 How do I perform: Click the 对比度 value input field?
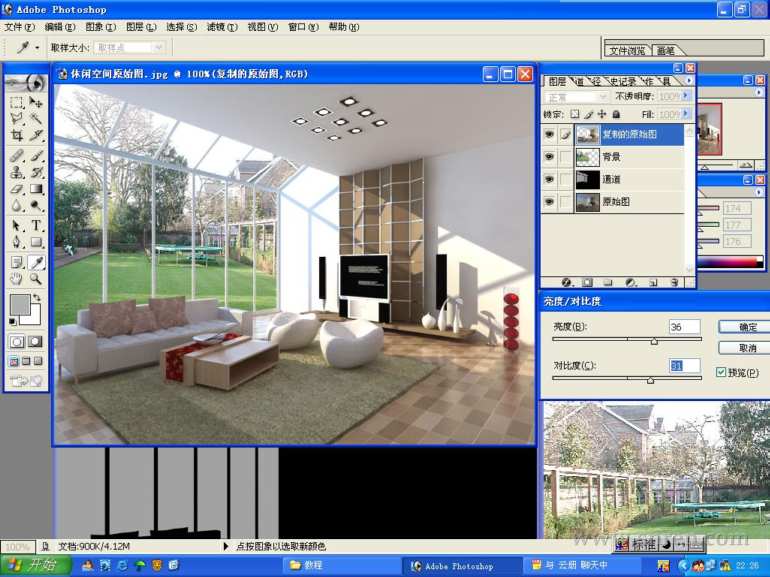point(684,365)
